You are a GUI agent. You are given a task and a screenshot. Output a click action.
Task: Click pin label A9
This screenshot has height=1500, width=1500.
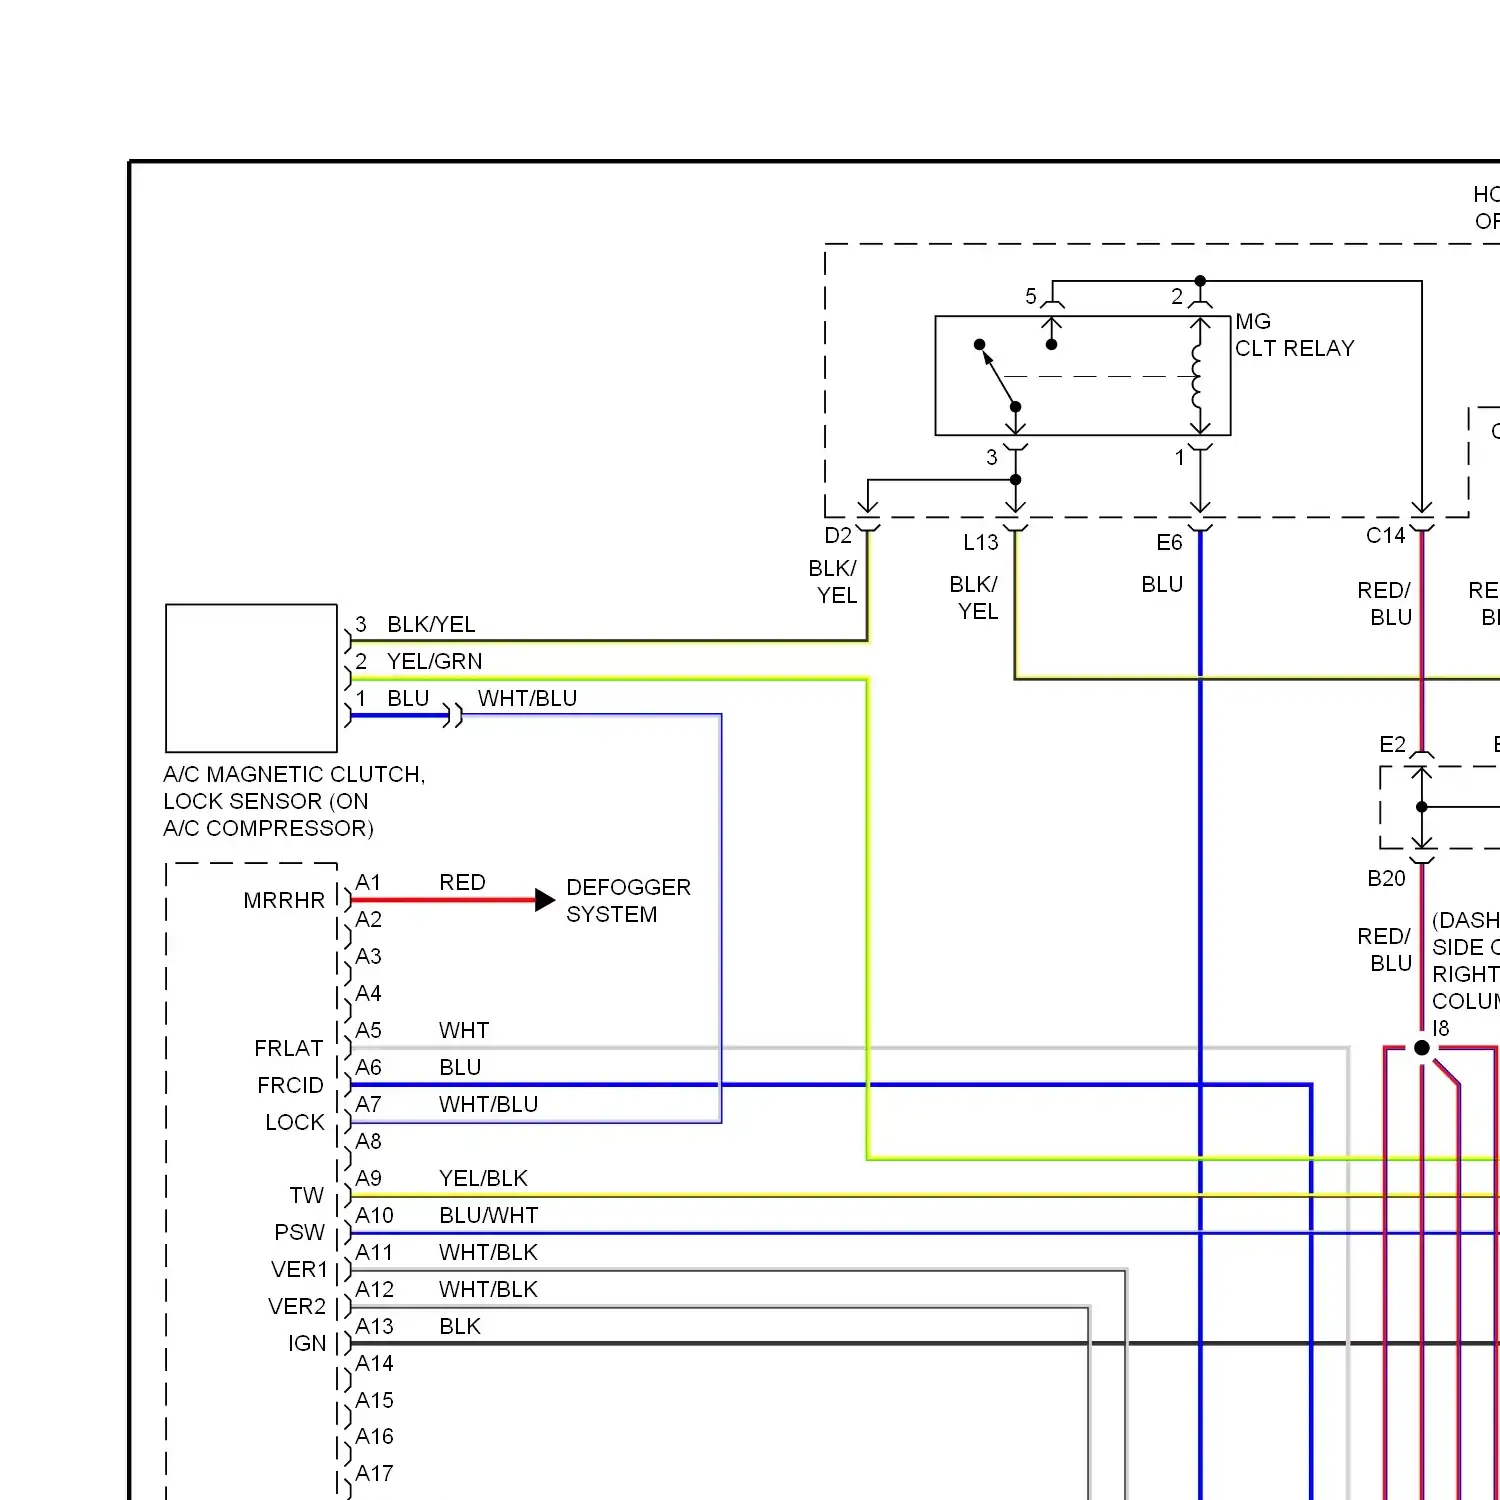[368, 1178]
